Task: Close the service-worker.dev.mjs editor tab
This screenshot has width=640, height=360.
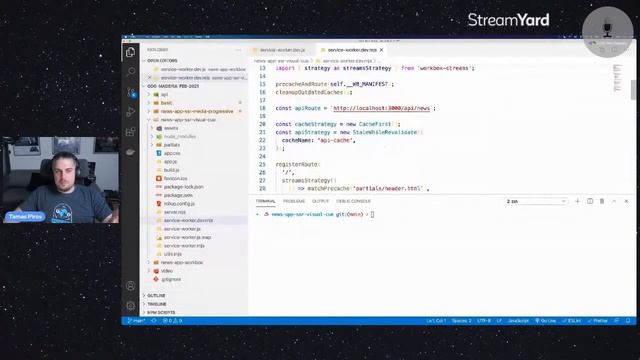Action: pyautogui.click(x=382, y=50)
